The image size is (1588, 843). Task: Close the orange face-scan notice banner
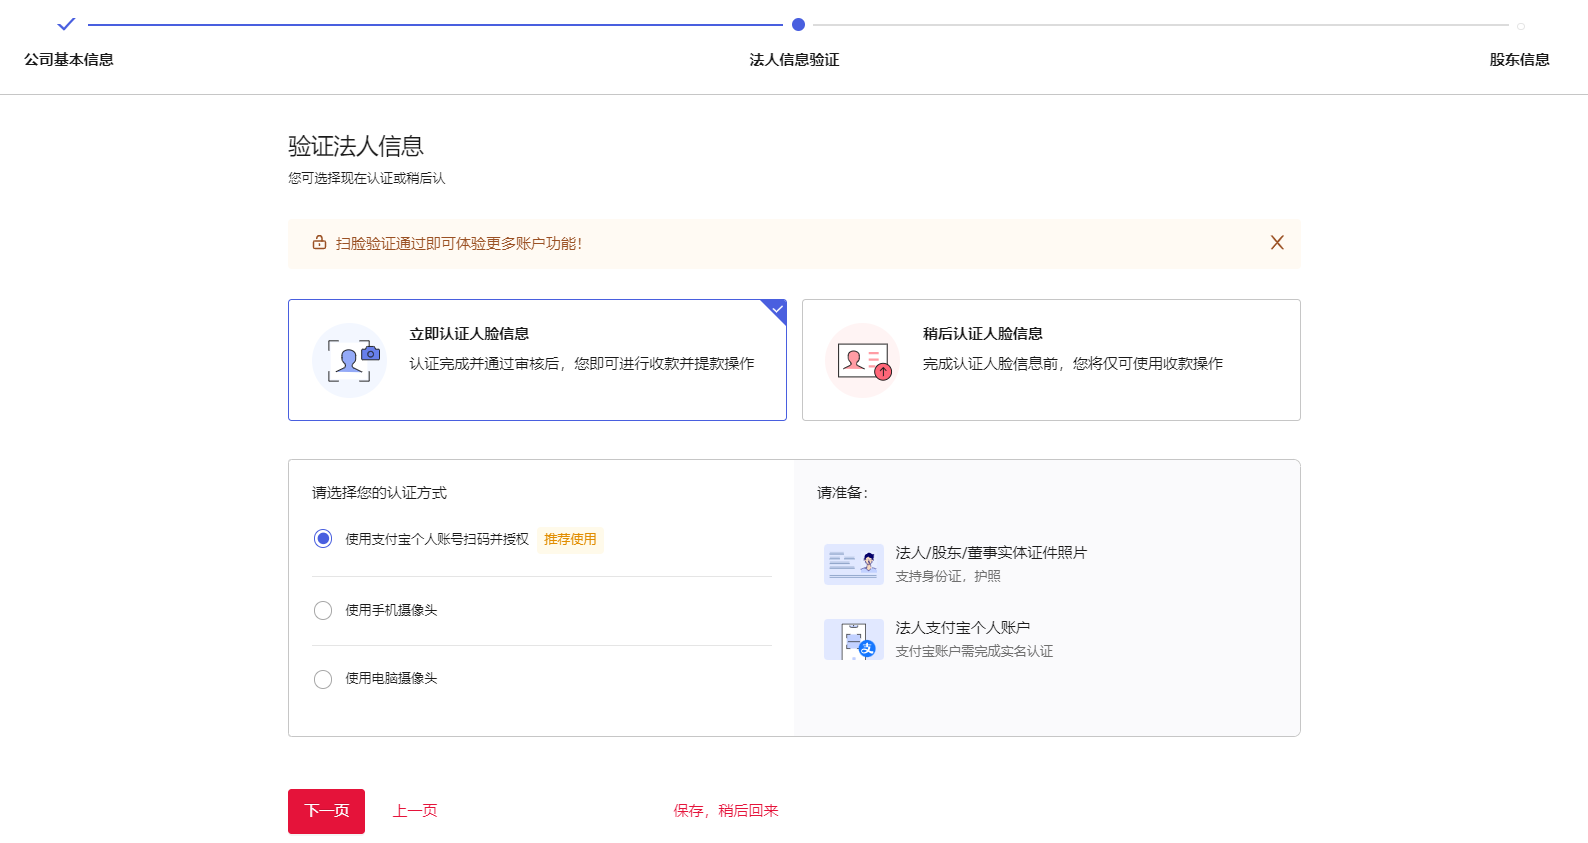[x=1277, y=243]
